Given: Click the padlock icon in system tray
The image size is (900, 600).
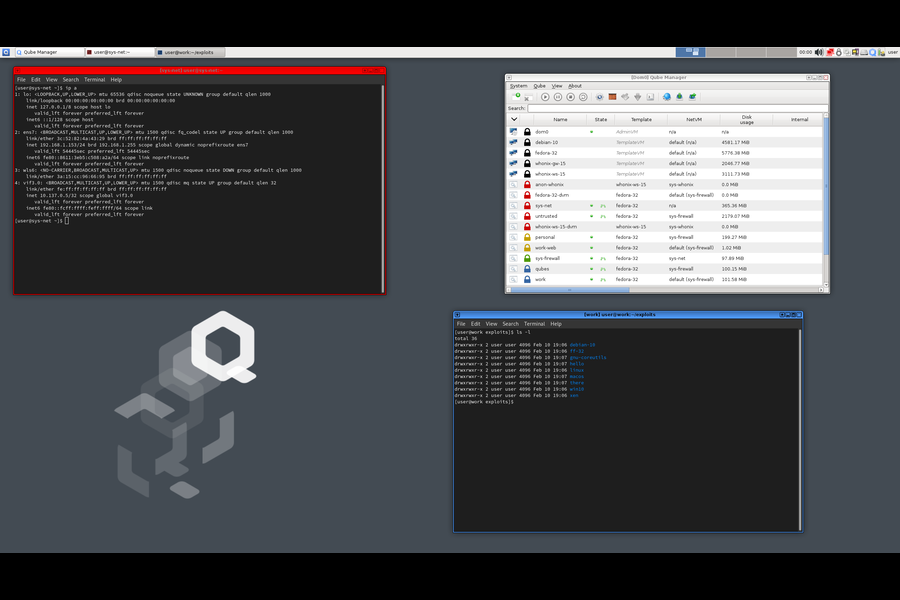Looking at the screenshot, I should click(x=839, y=52).
